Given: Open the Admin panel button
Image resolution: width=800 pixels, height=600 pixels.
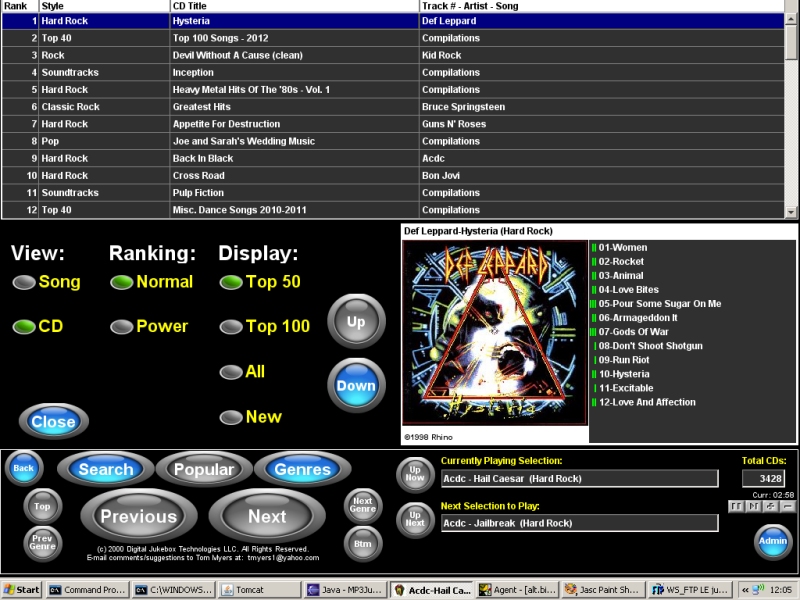Looking at the screenshot, I should [x=773, y=541].
